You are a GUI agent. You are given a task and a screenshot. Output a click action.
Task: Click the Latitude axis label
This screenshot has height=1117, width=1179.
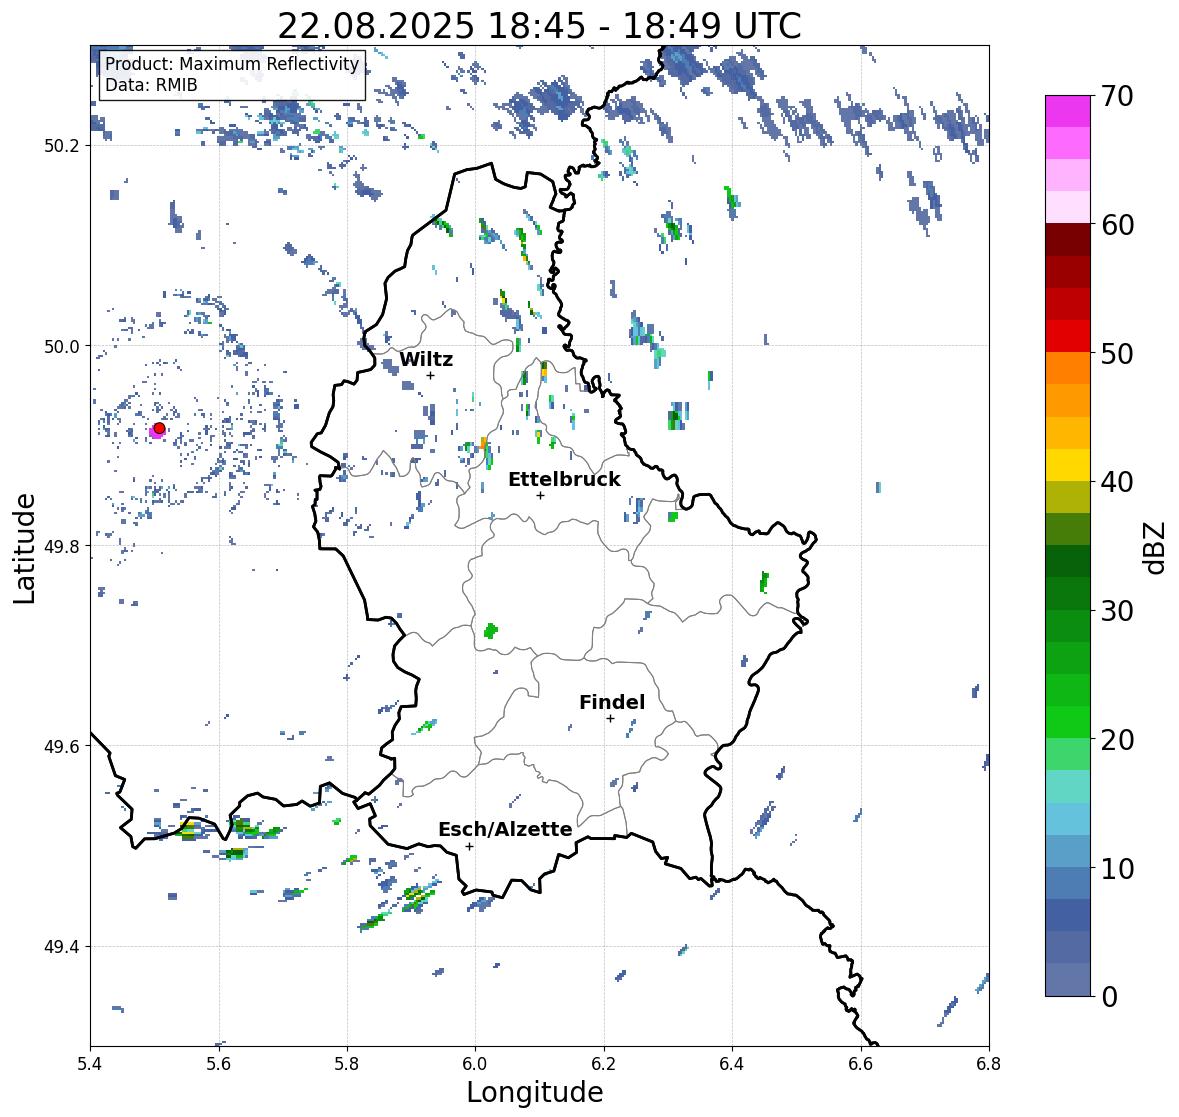24,548
